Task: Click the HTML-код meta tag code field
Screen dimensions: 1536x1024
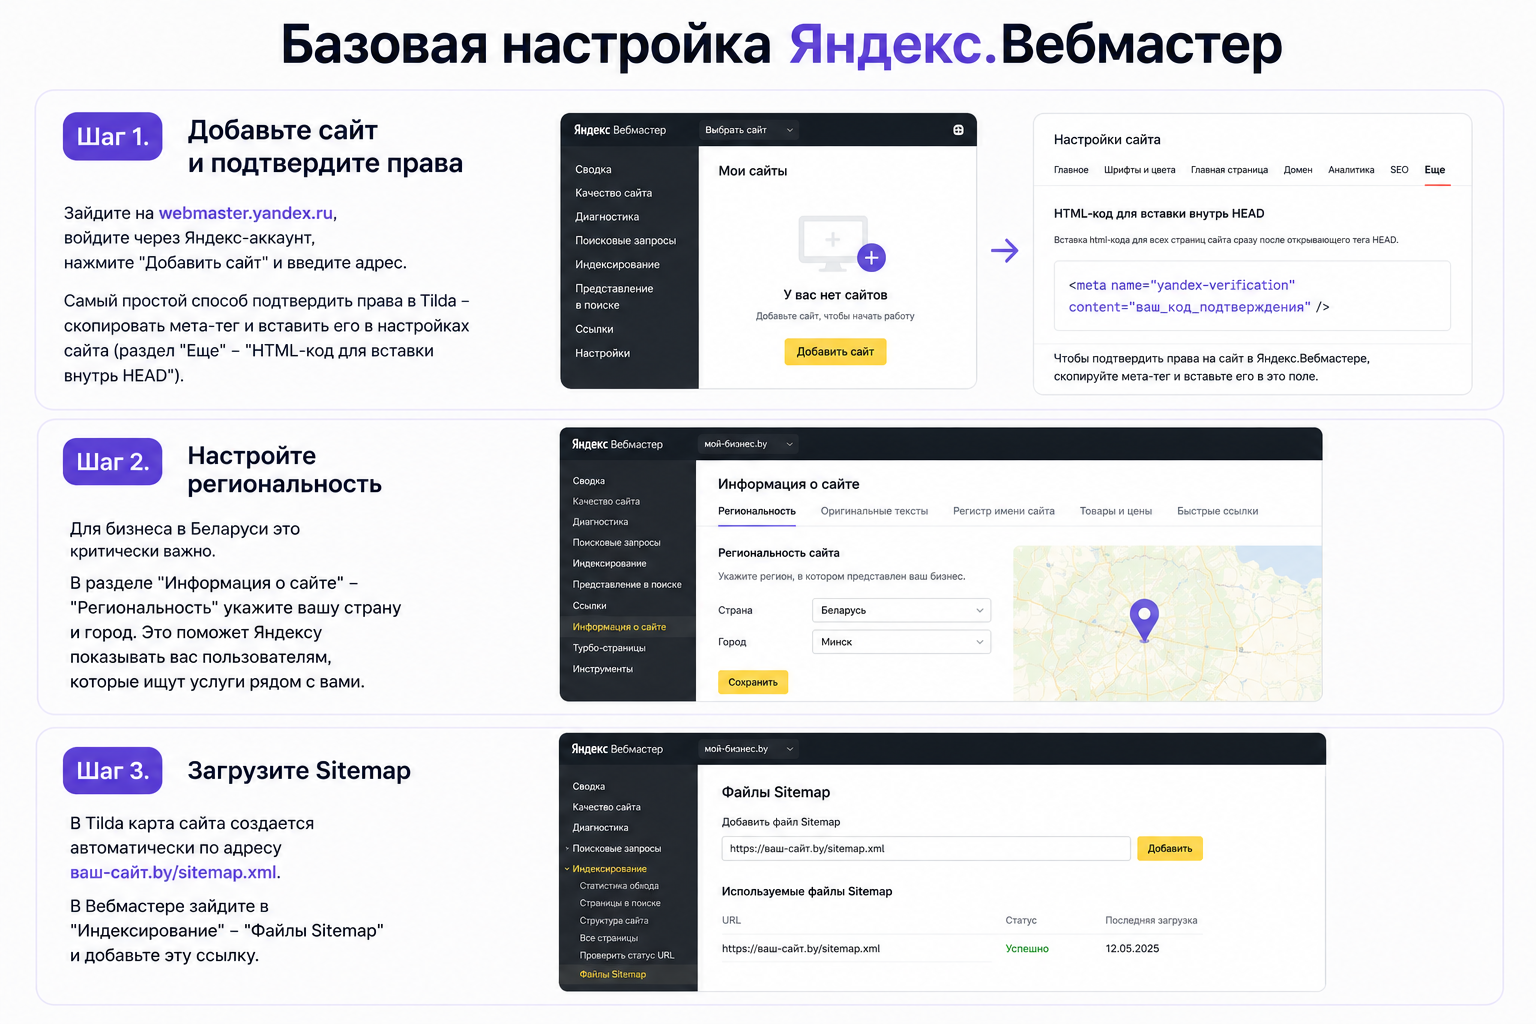Action: tap(1252, 296)
